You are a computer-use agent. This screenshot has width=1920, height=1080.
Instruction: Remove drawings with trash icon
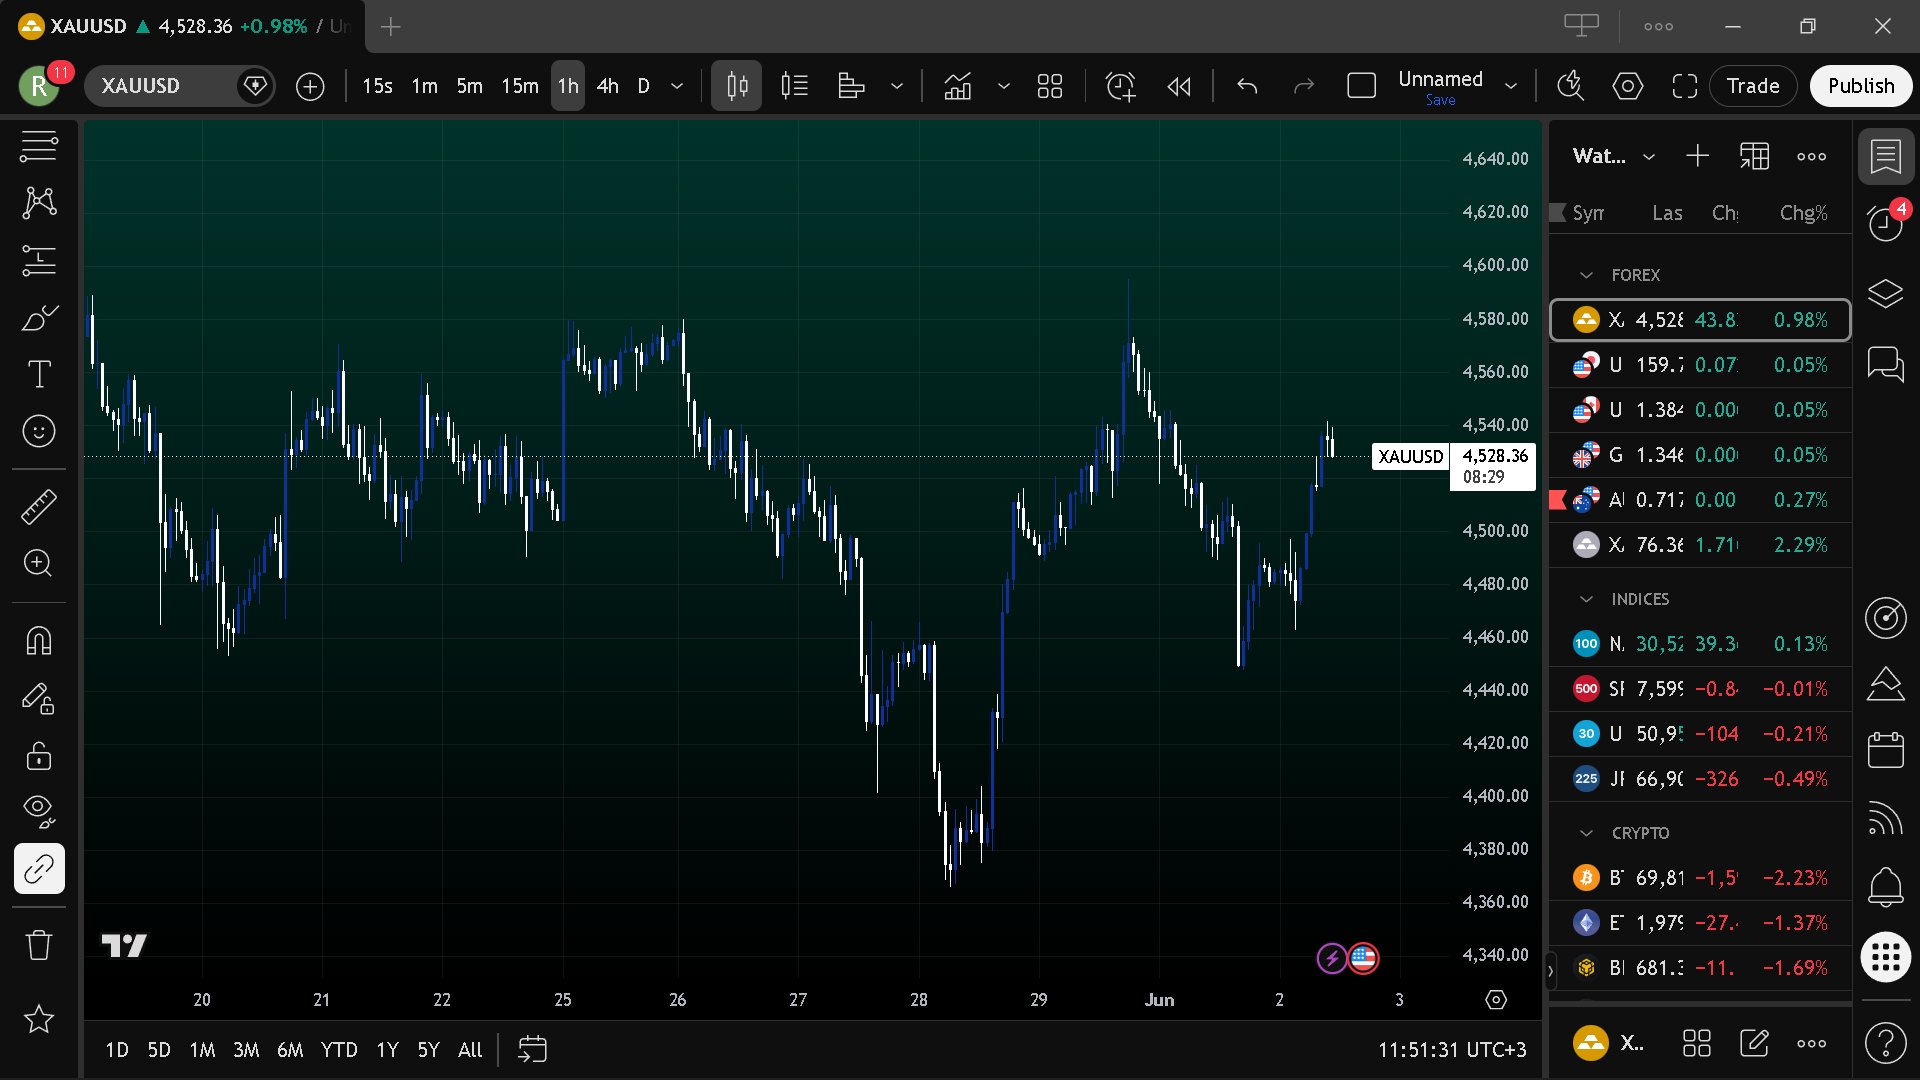(x=39, y=944)
